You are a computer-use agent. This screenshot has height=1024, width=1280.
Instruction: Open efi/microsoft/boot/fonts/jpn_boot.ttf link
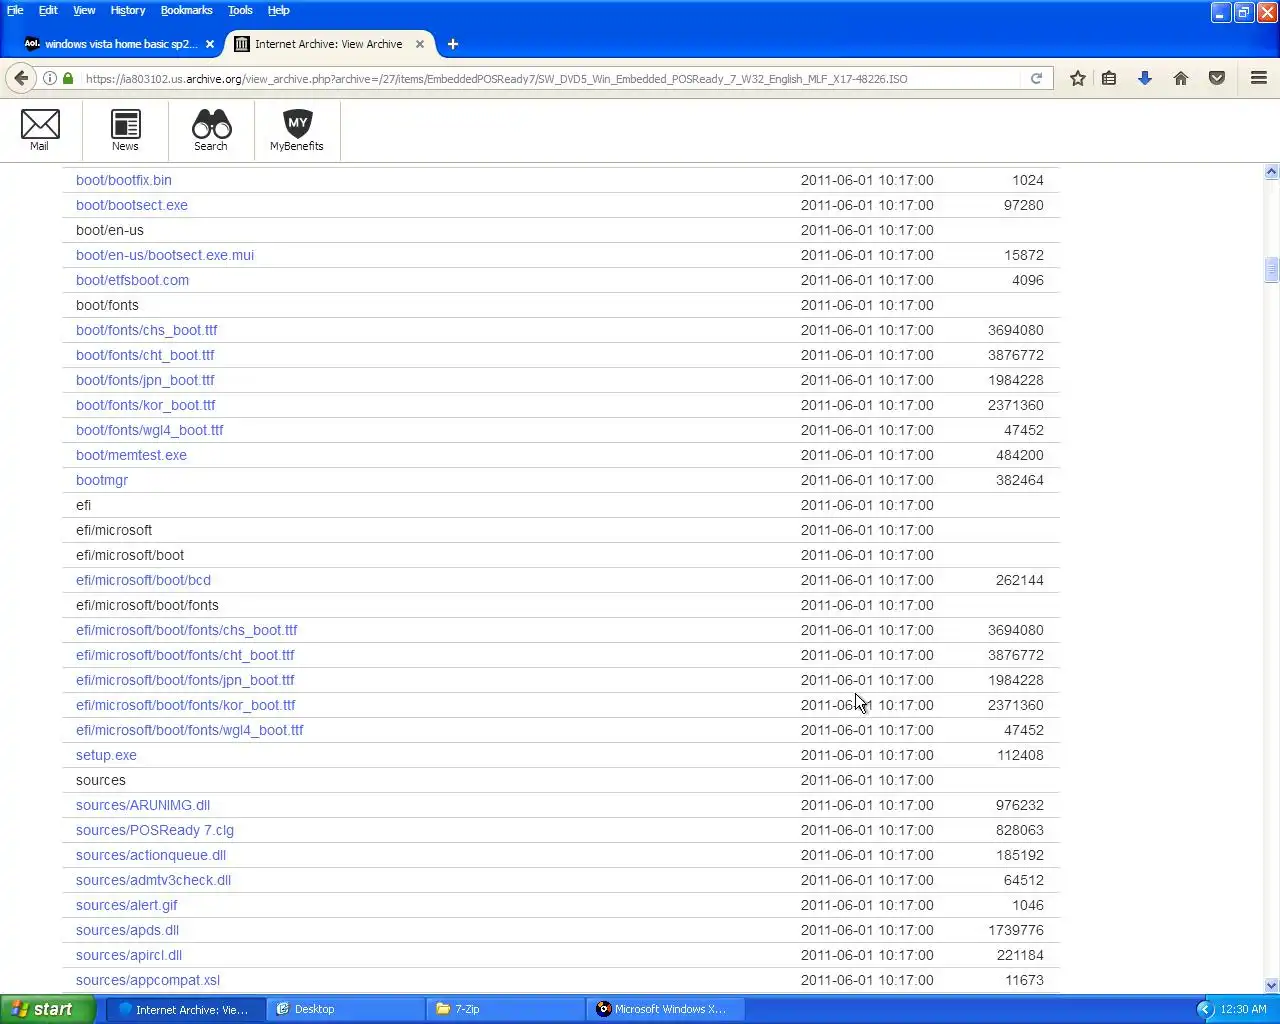pos(185,680)
